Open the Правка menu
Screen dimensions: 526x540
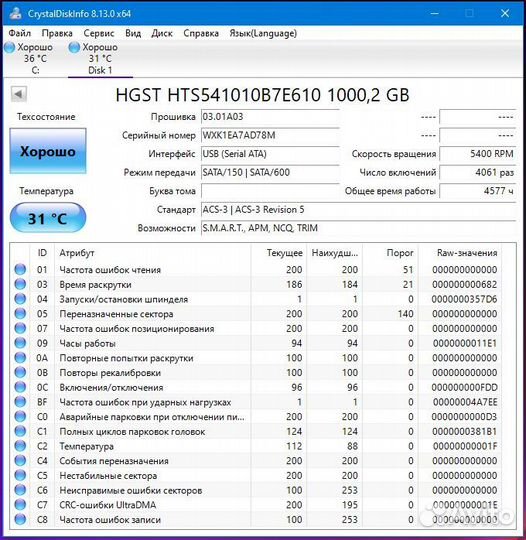57,33
